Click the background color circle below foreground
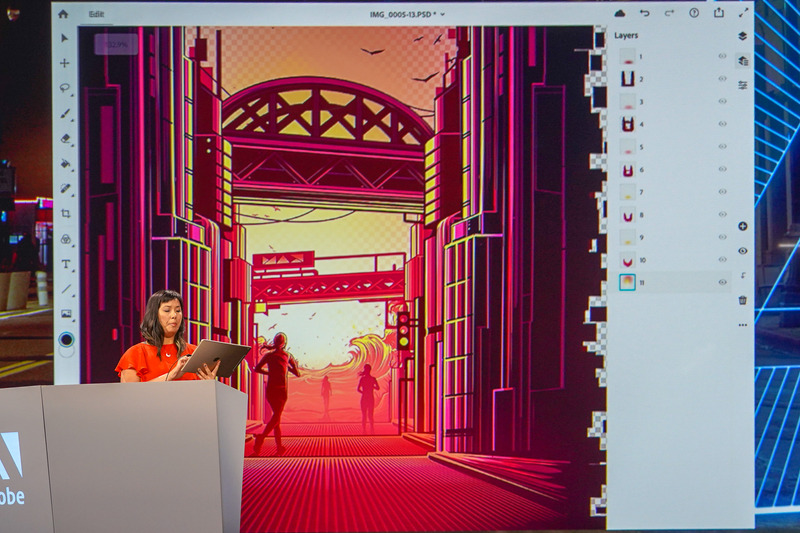The width and height of the screenshot is (800, 533). 67,351
